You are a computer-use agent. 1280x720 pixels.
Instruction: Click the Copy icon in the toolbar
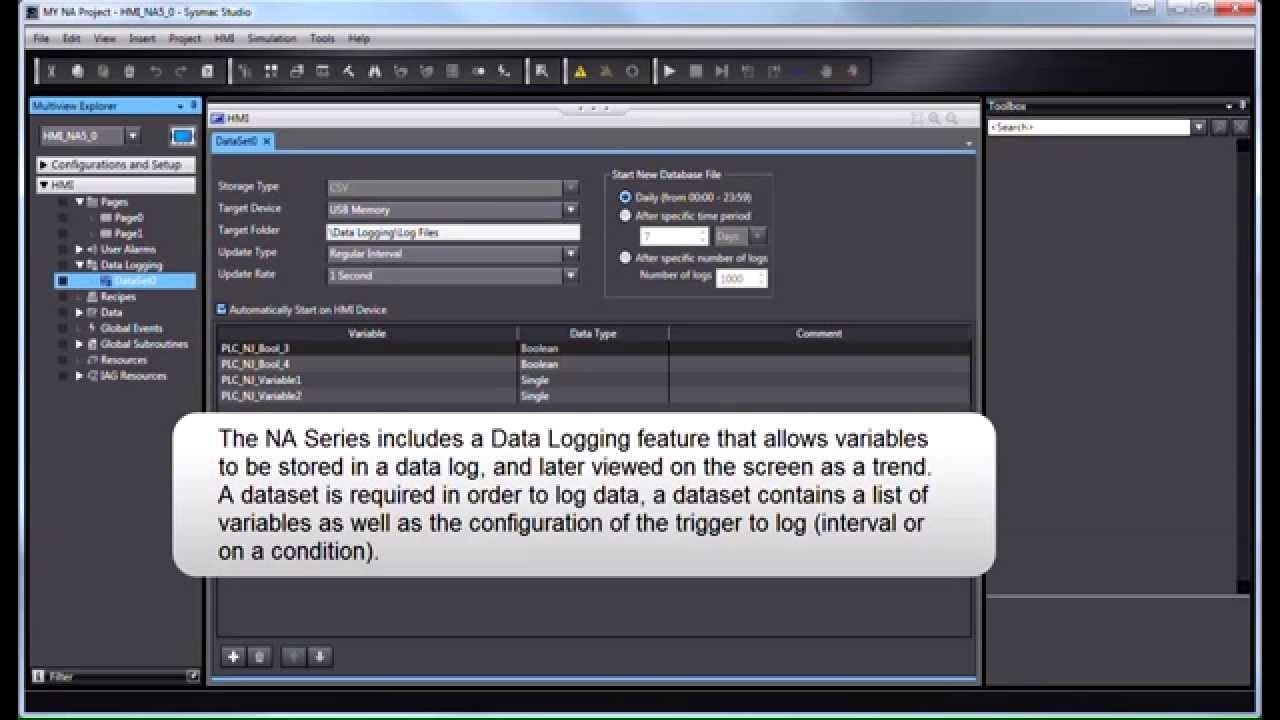click(78, 72)
